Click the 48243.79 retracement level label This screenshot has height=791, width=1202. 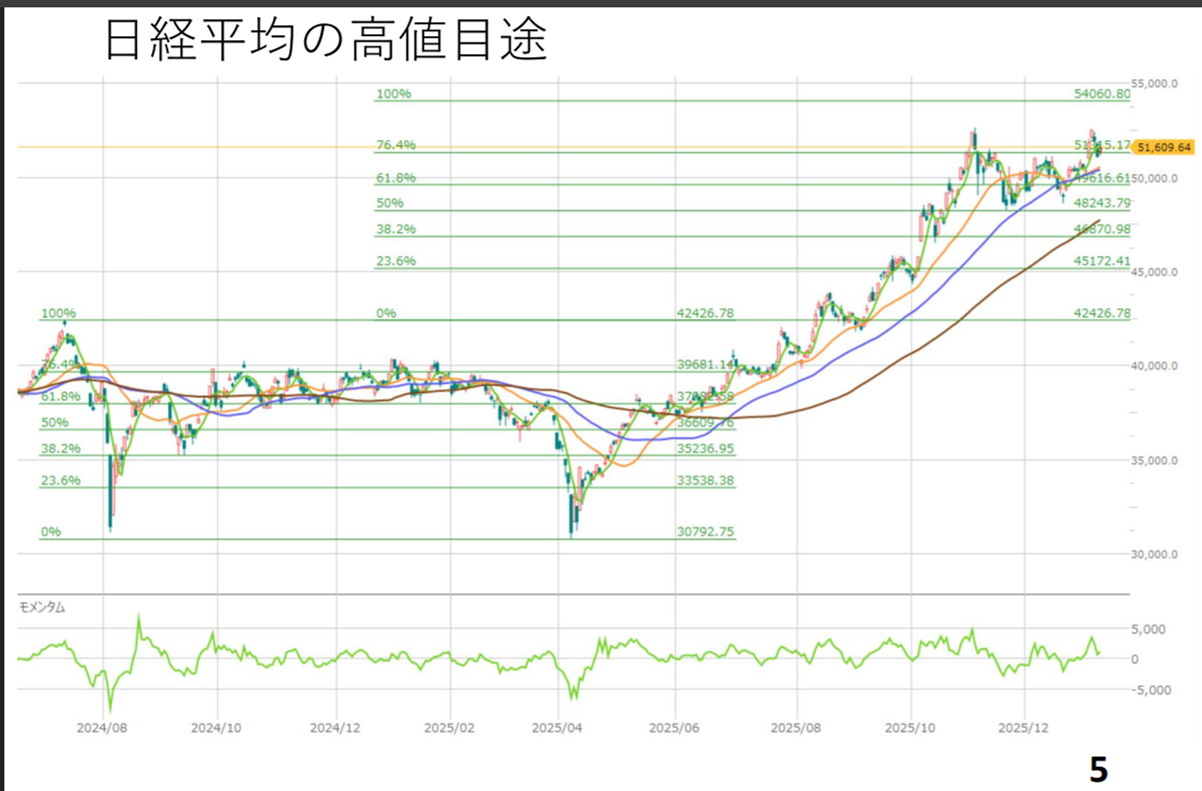pos(1101,202)
